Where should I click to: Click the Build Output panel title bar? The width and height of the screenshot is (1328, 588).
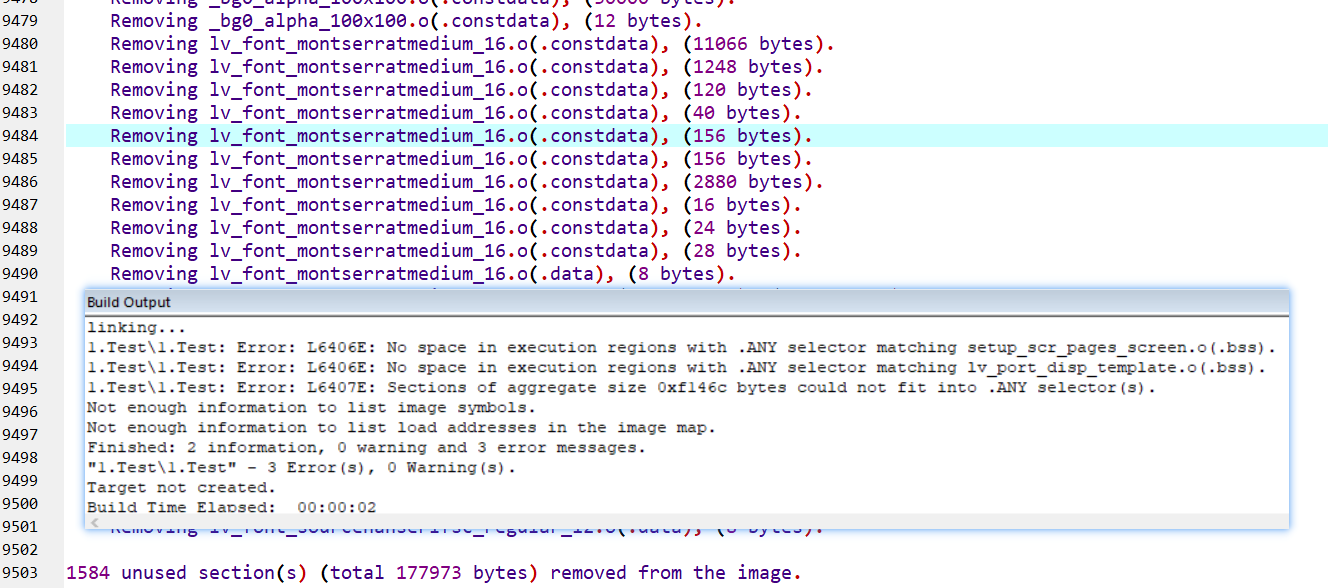click(x=686, y=302)
